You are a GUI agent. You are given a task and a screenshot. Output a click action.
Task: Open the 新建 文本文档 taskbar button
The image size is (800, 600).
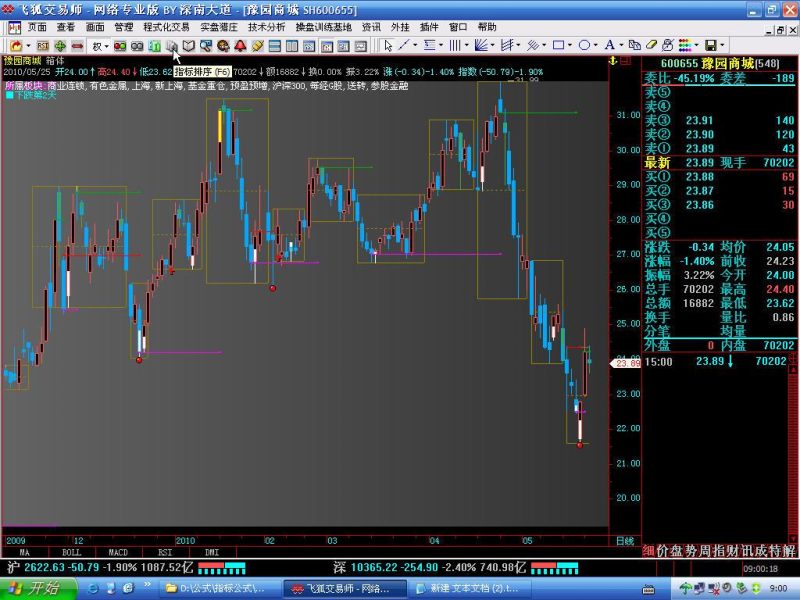[x=470, y=588]
